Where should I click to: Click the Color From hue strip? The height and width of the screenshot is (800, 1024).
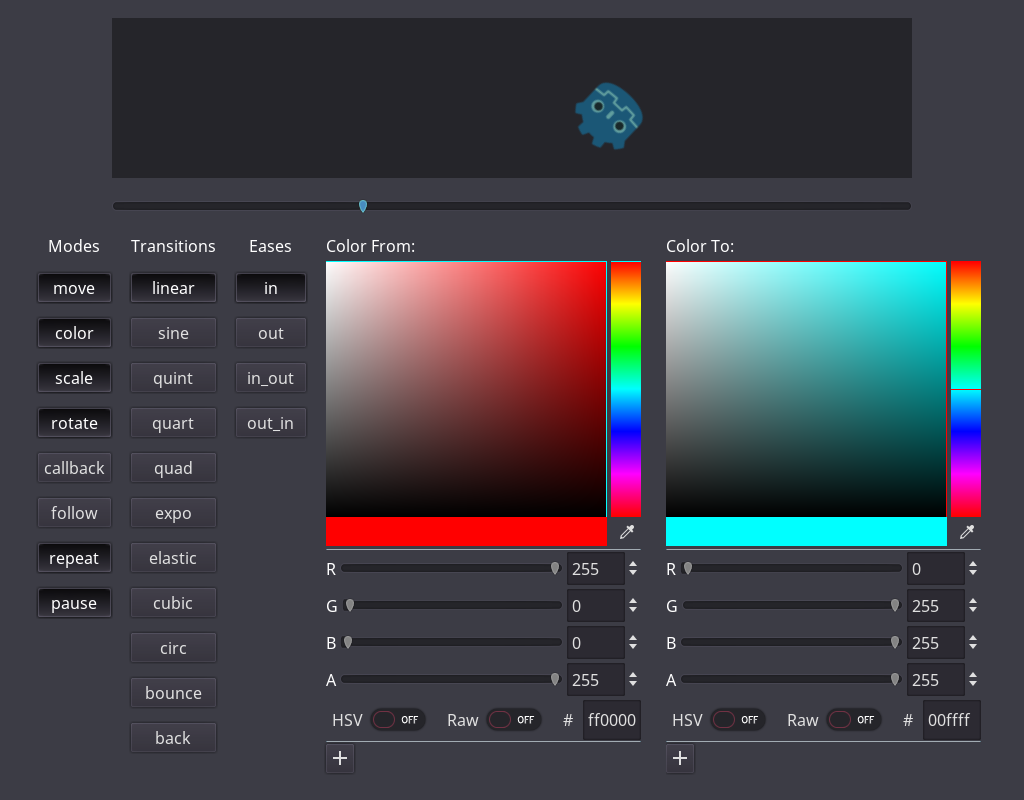click(626, 389)
